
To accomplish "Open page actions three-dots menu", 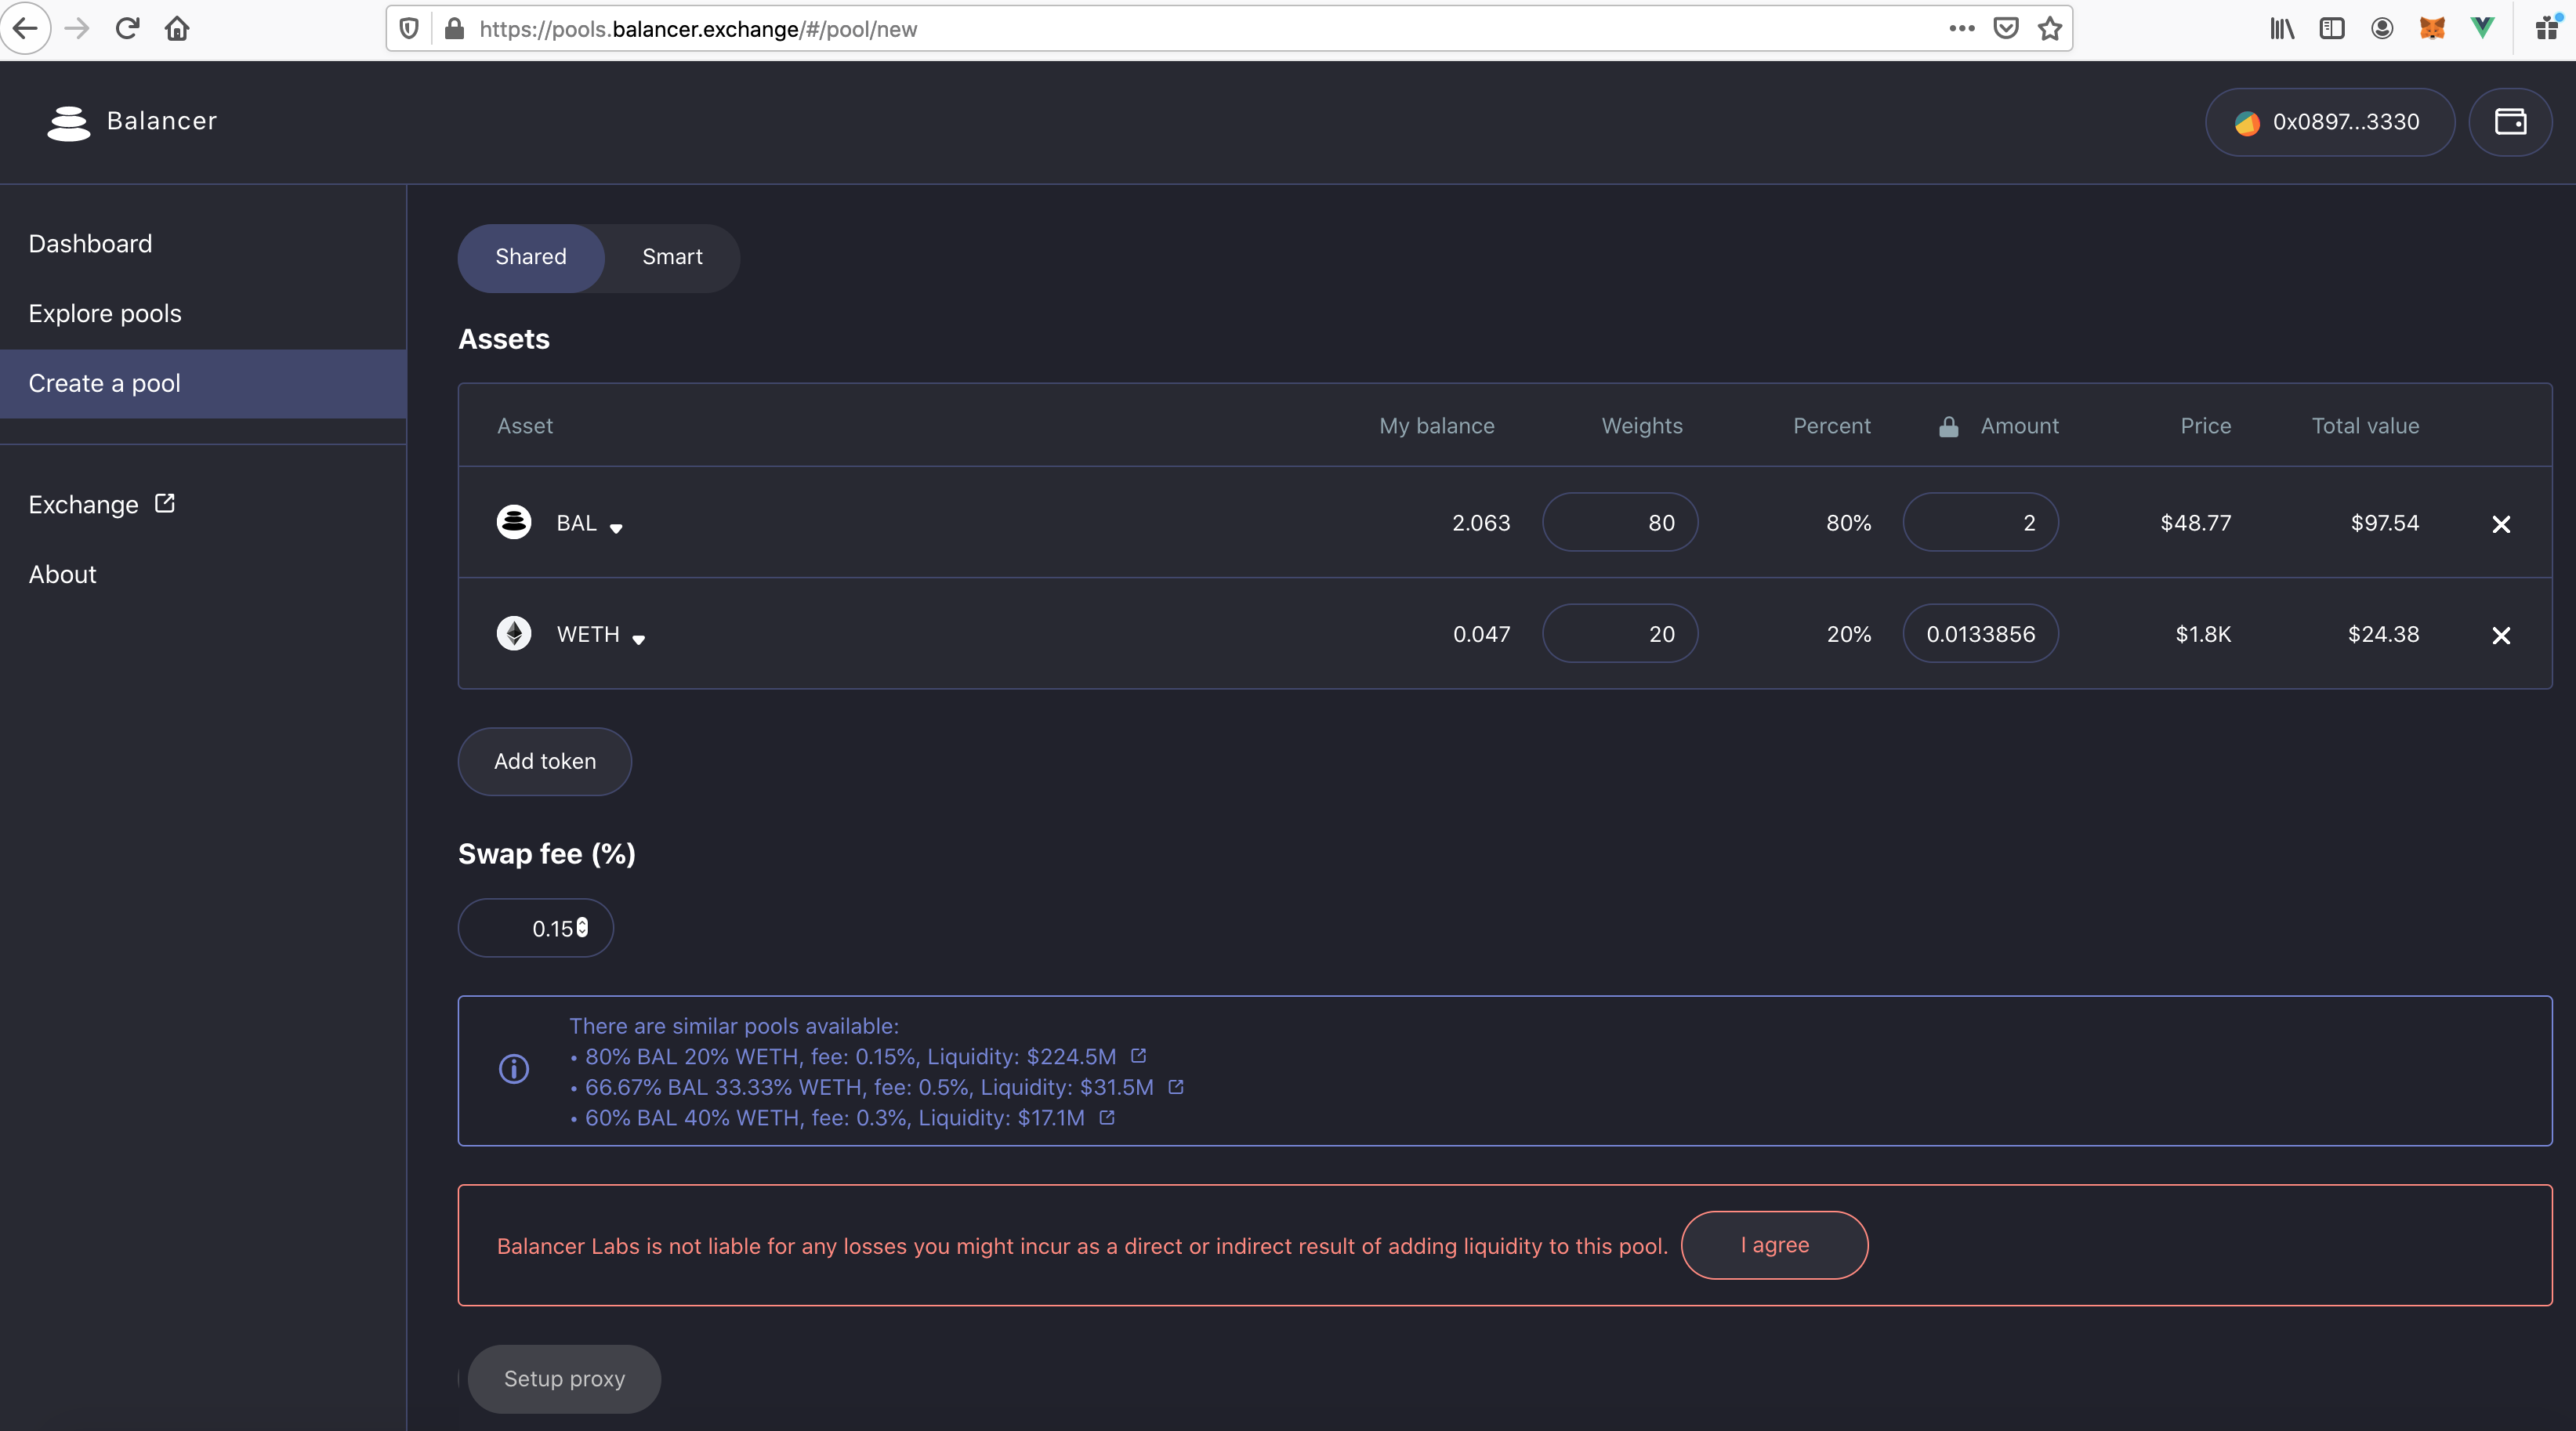I will coord(1962,28).
